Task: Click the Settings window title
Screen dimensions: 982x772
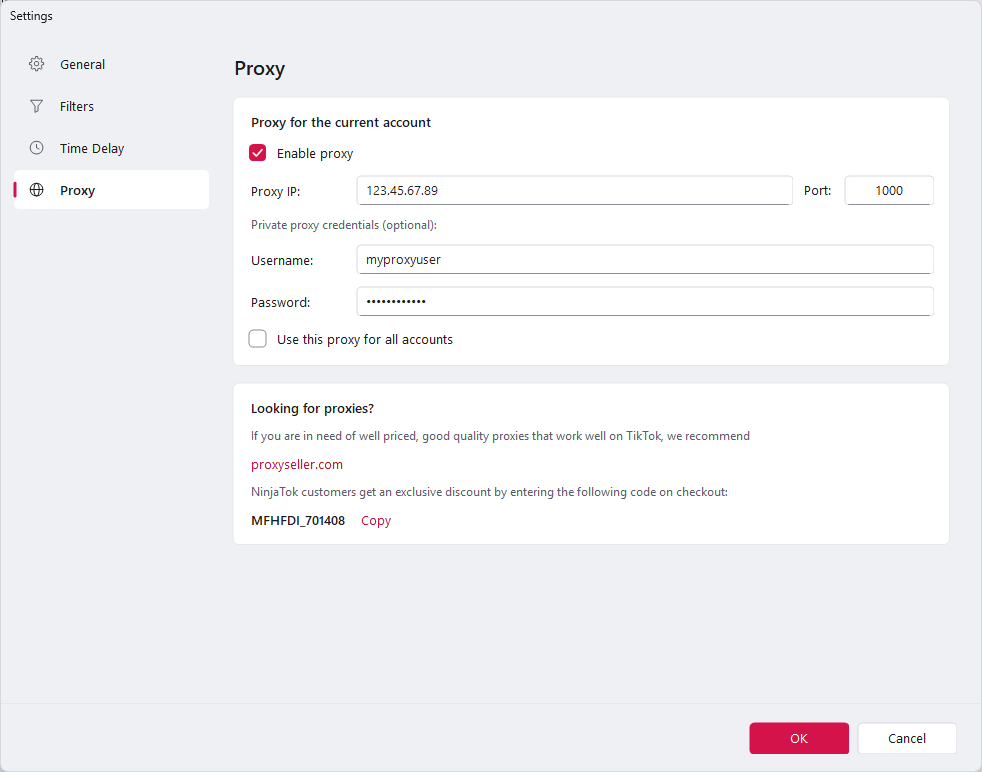Action: pos(31,16)
